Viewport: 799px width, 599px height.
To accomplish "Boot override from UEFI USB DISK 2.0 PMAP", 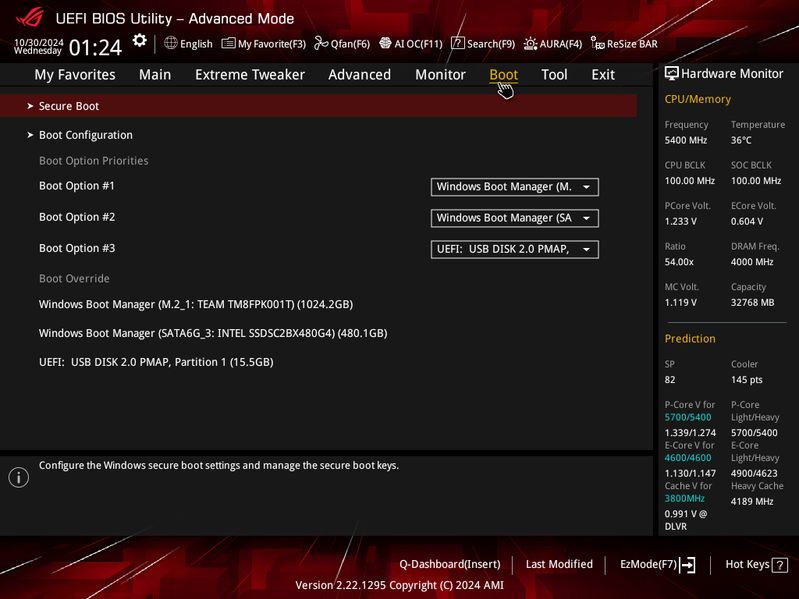I will 156,362.
